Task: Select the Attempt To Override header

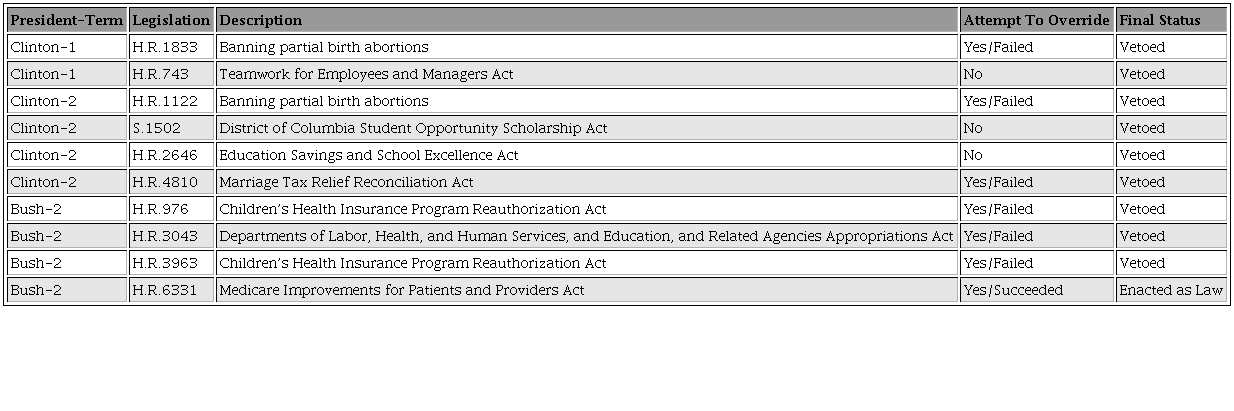Action: pos(1037,20)
